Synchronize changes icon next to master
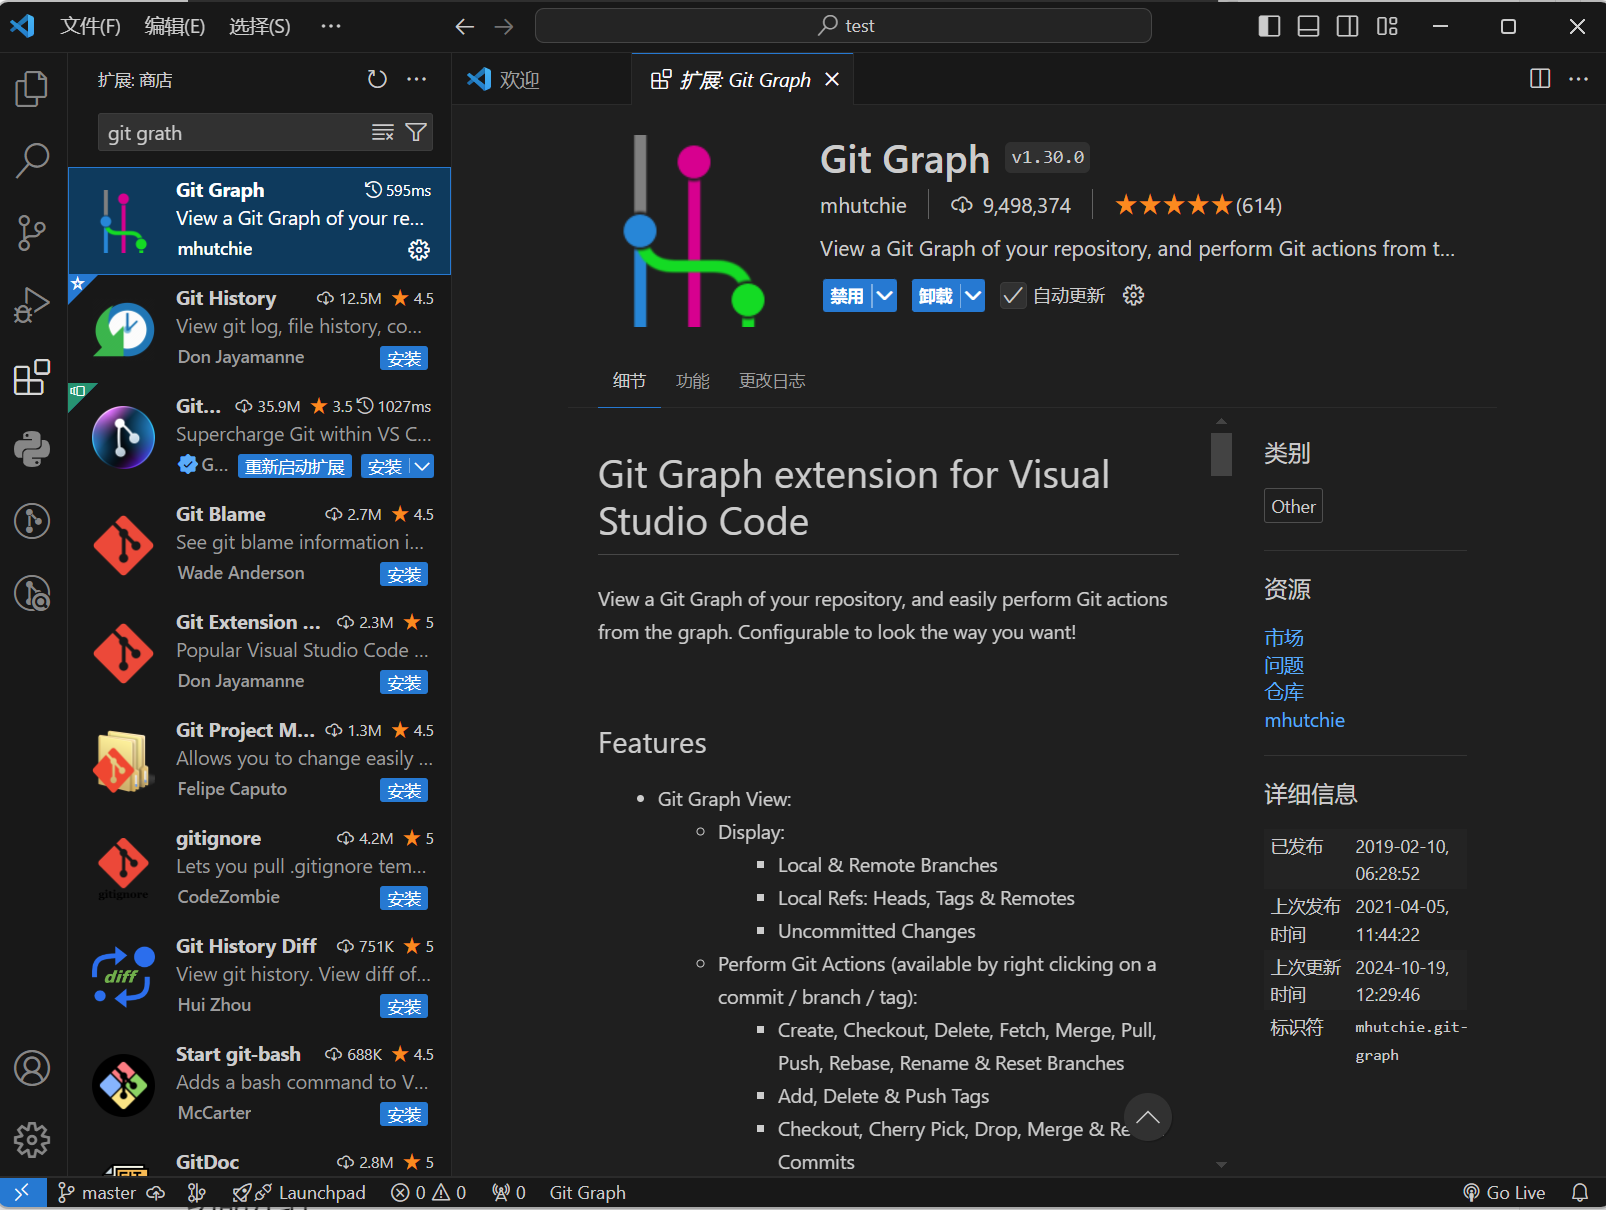This screenshot has width=1606, height=1210. (156, 1192)
